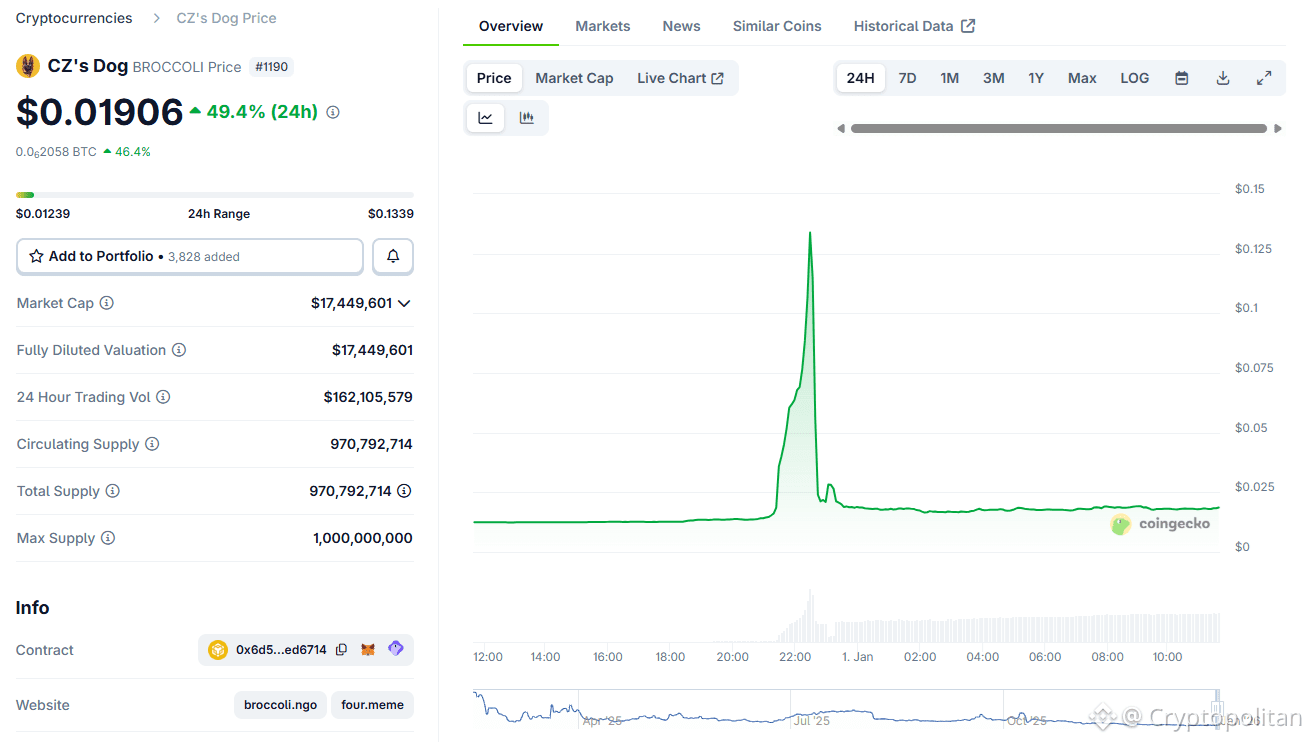Click the chart pan scrollbar right arrow

point(1279,128)
